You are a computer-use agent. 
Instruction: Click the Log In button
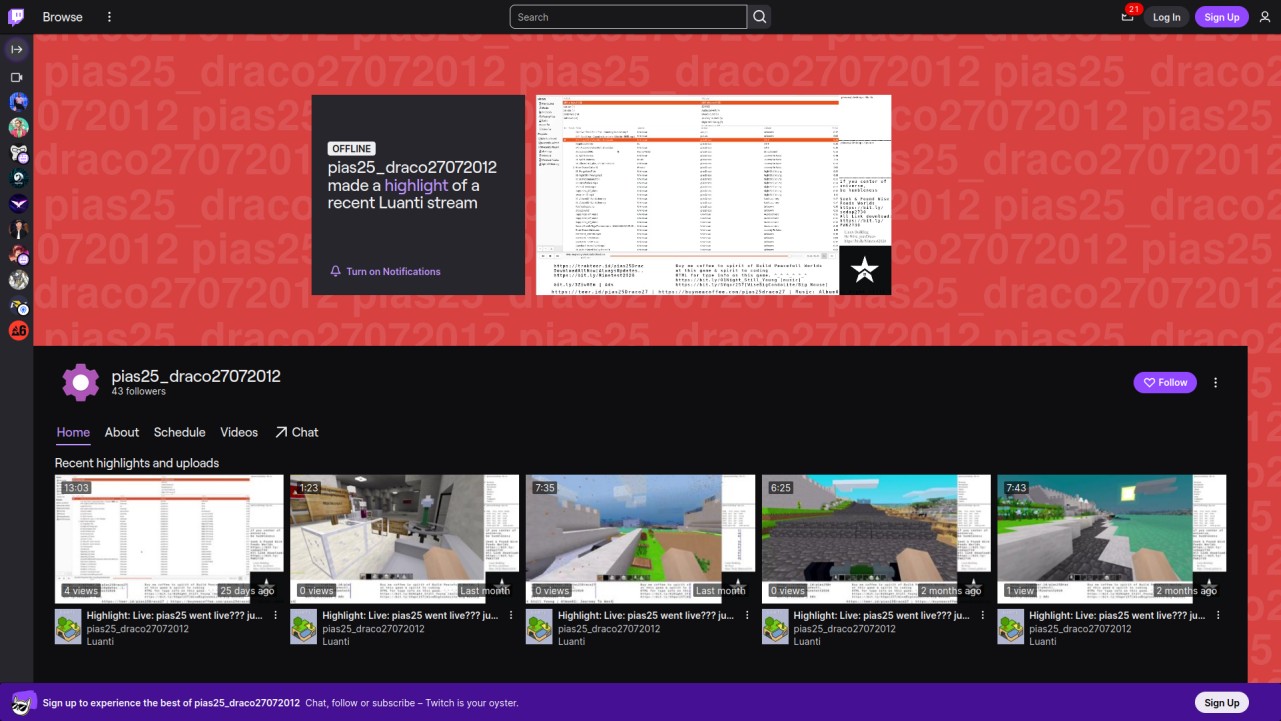(1166, 17)
